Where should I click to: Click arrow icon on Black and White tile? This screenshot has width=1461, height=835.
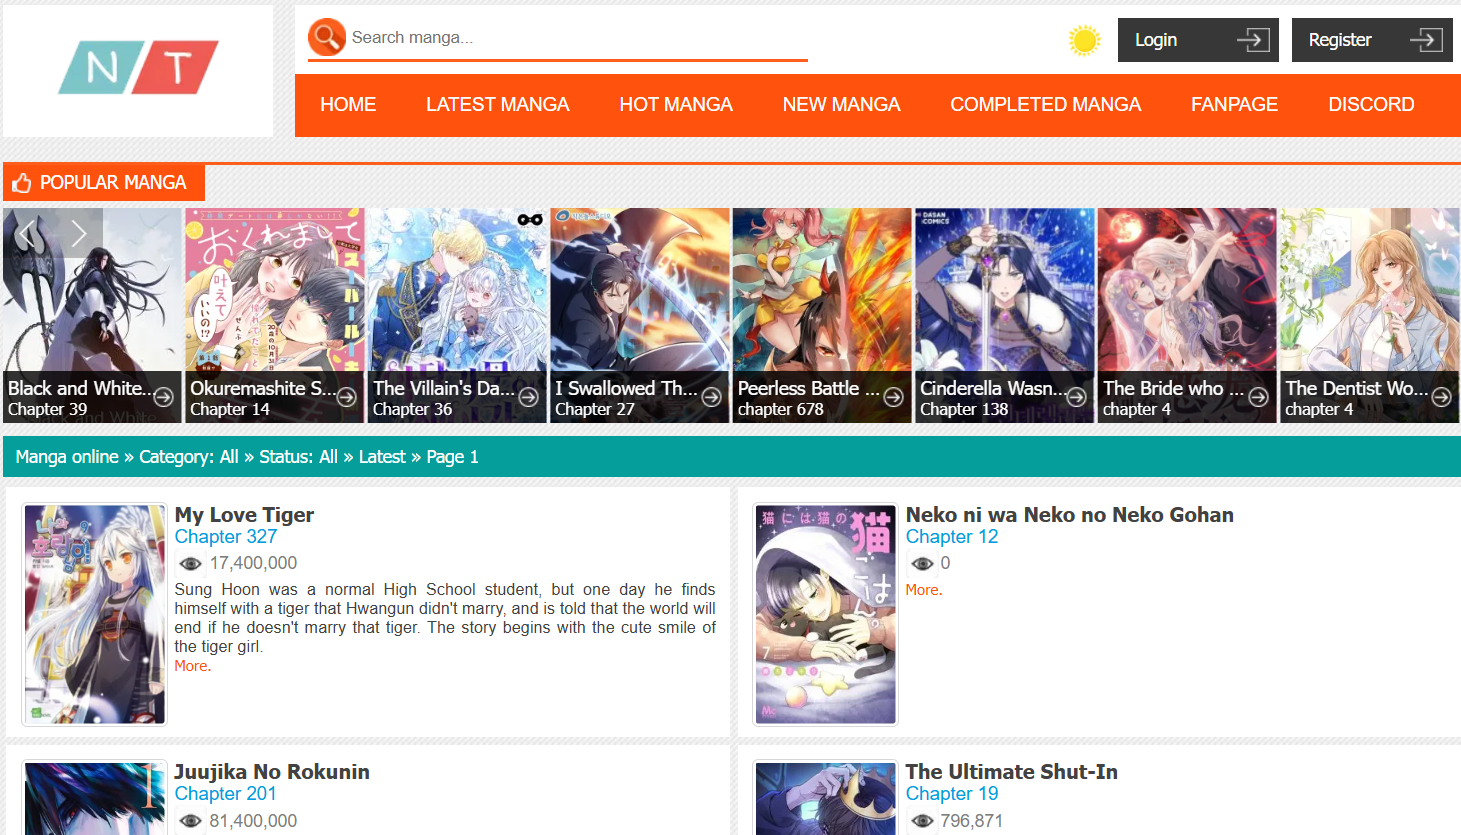pos(164,397)
